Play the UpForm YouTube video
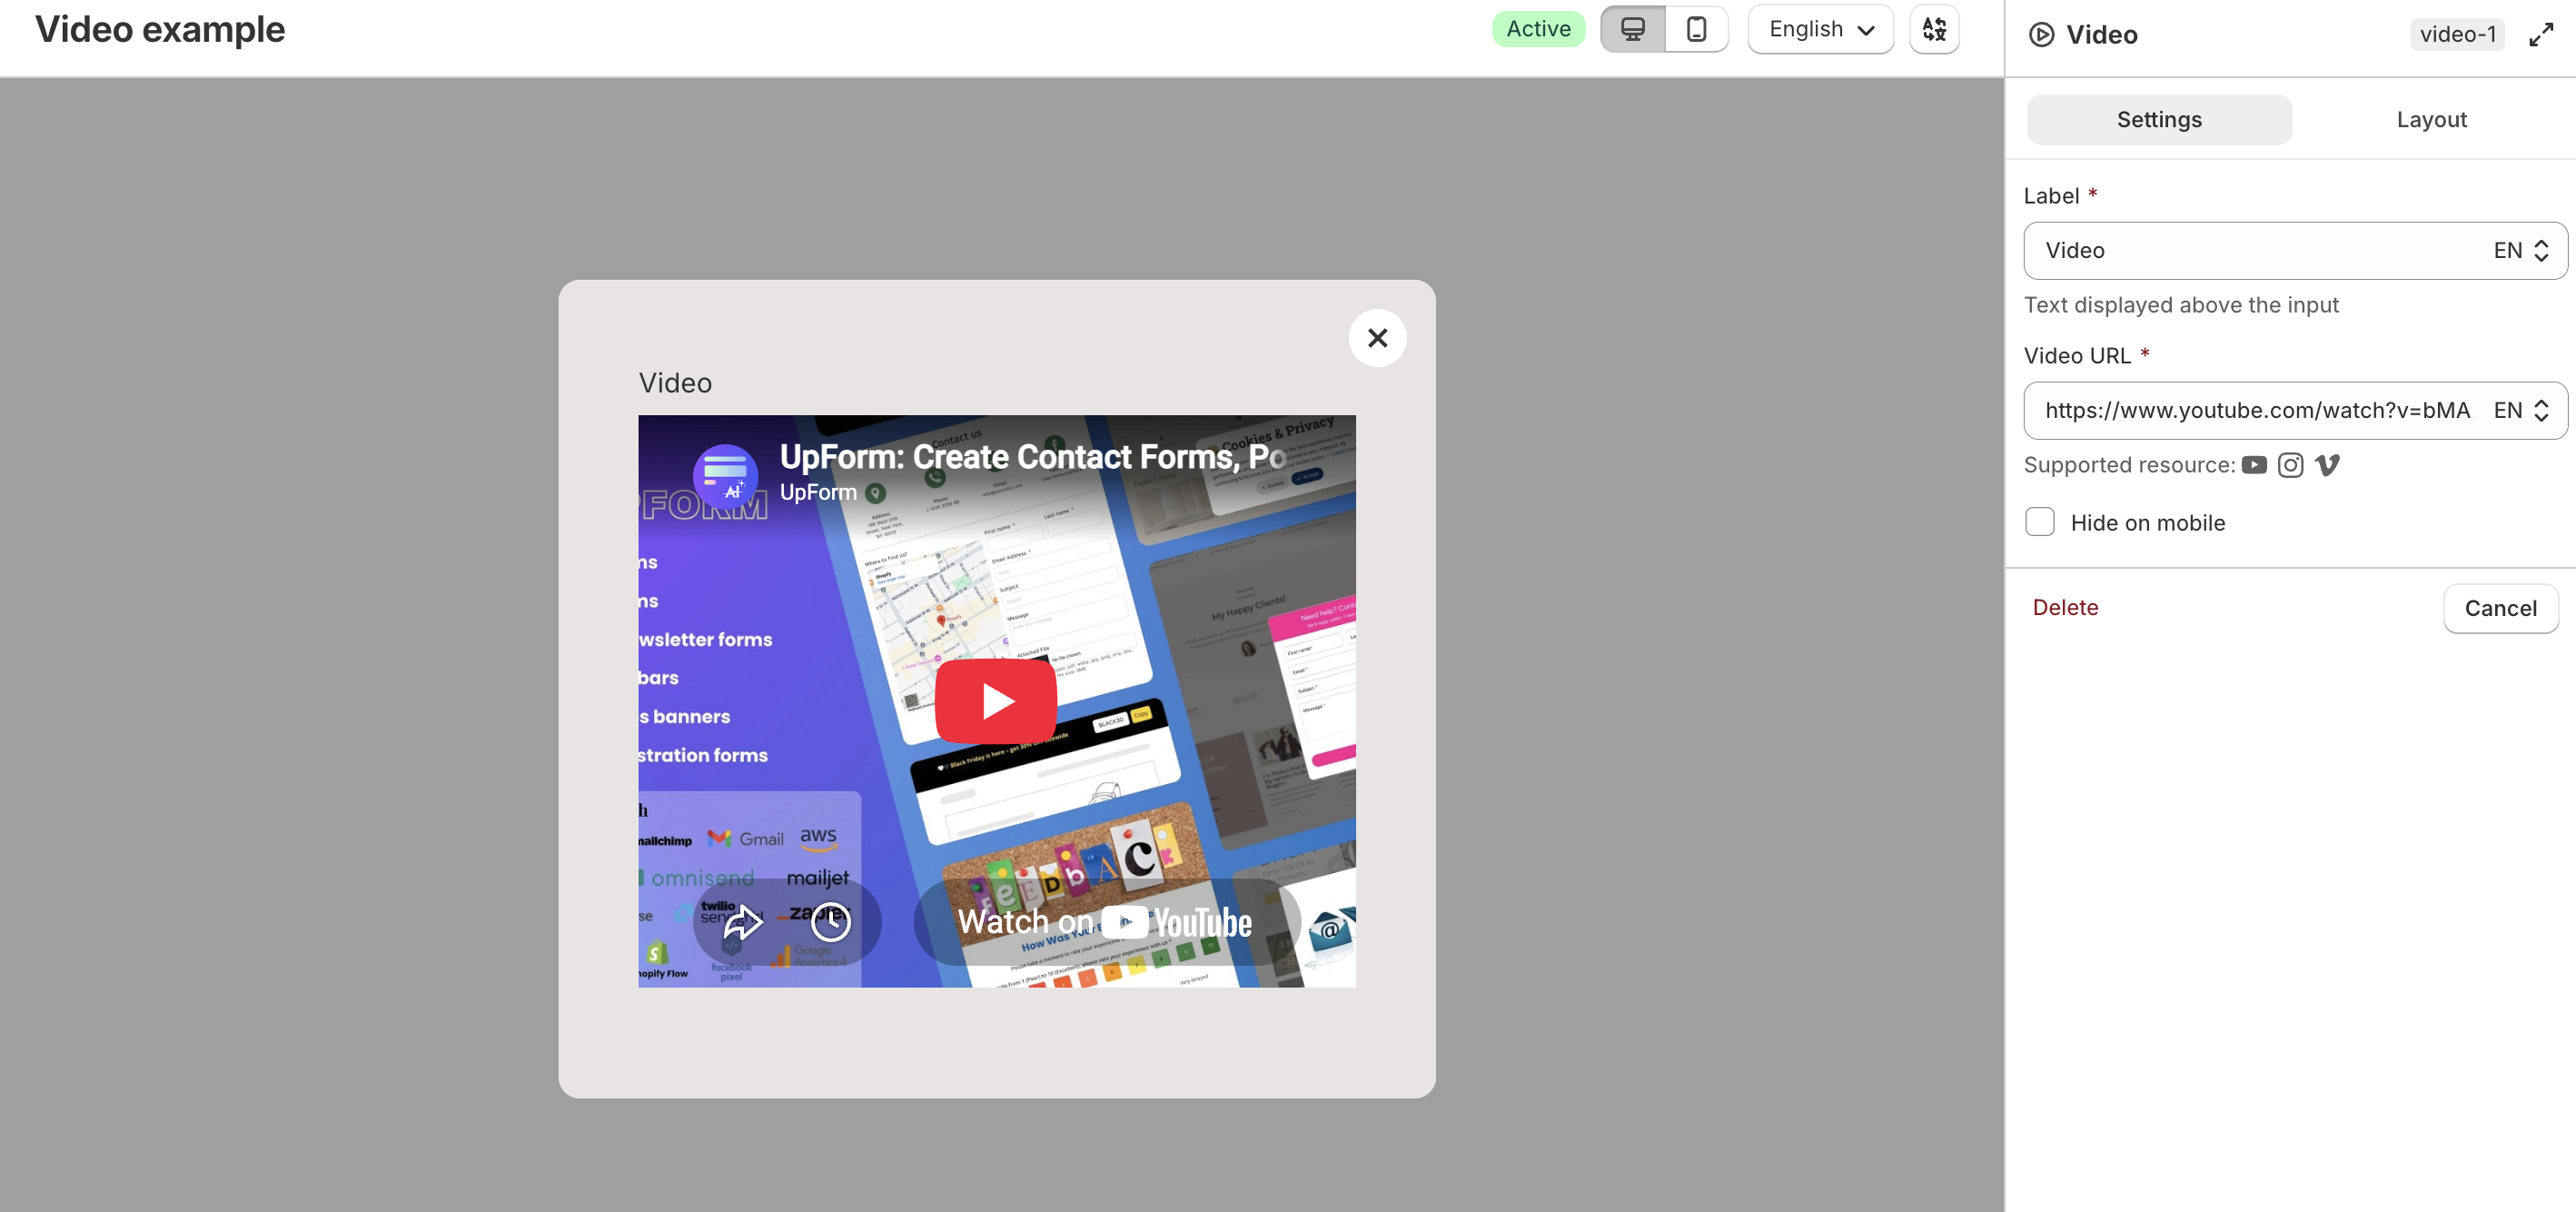 click(x=996, y=701)
